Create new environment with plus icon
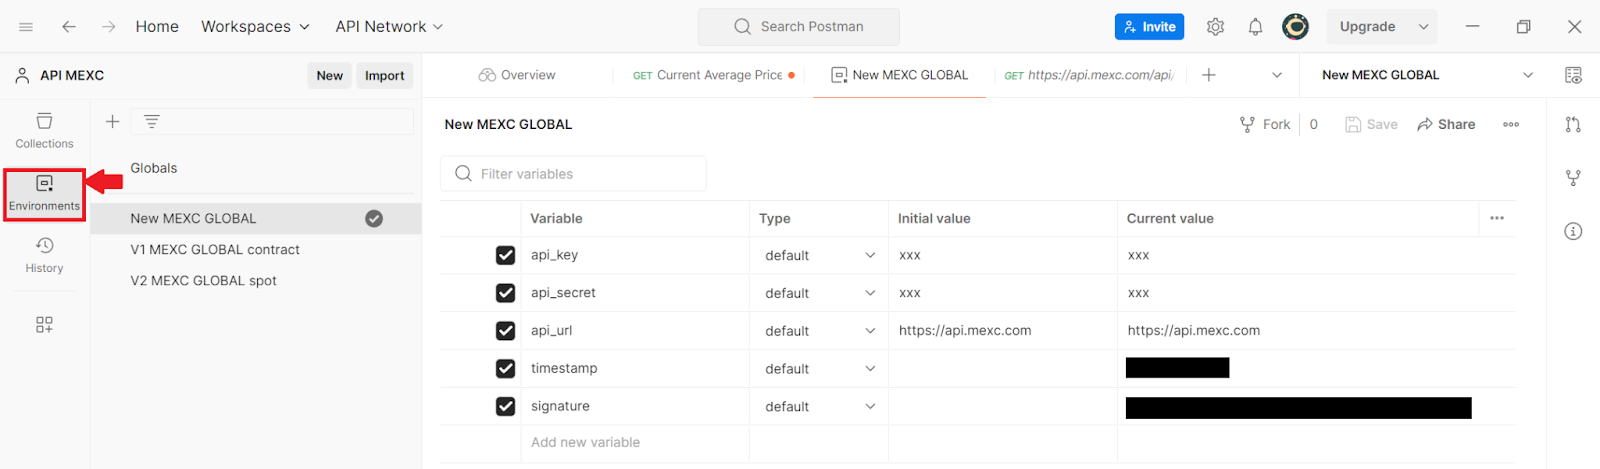This screenshot has width=1600, height=469. 112,121
